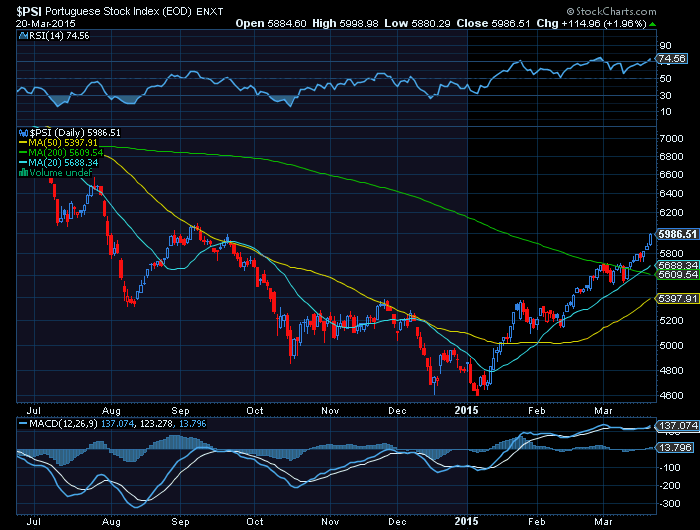700x530 pixels.
Task: Click the 6600 price axis label
Action: tap(671, 175)
